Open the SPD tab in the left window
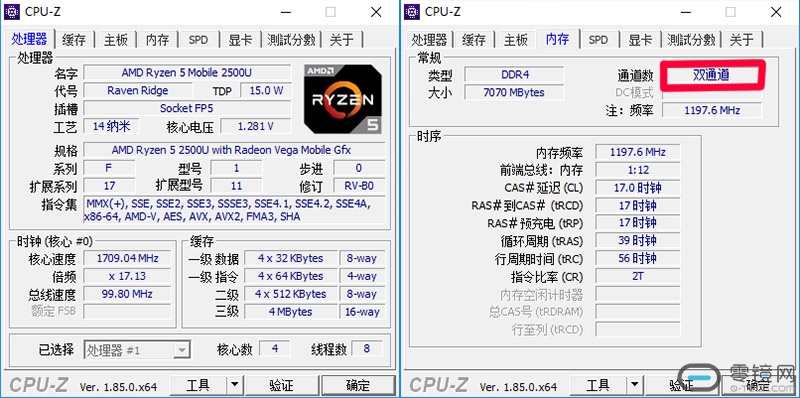 click(x=198, y=40)
